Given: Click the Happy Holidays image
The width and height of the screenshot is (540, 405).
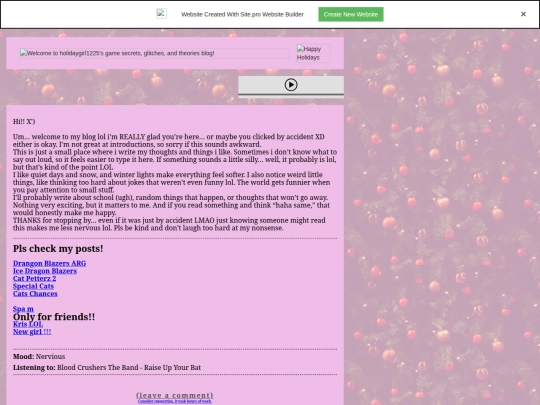Looking at the screenshot, I should tap(313, 53).
